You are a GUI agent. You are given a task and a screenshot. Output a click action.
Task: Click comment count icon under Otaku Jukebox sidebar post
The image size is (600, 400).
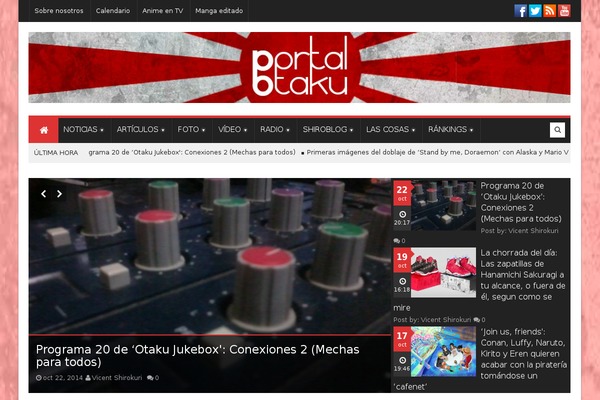point(396,241)
